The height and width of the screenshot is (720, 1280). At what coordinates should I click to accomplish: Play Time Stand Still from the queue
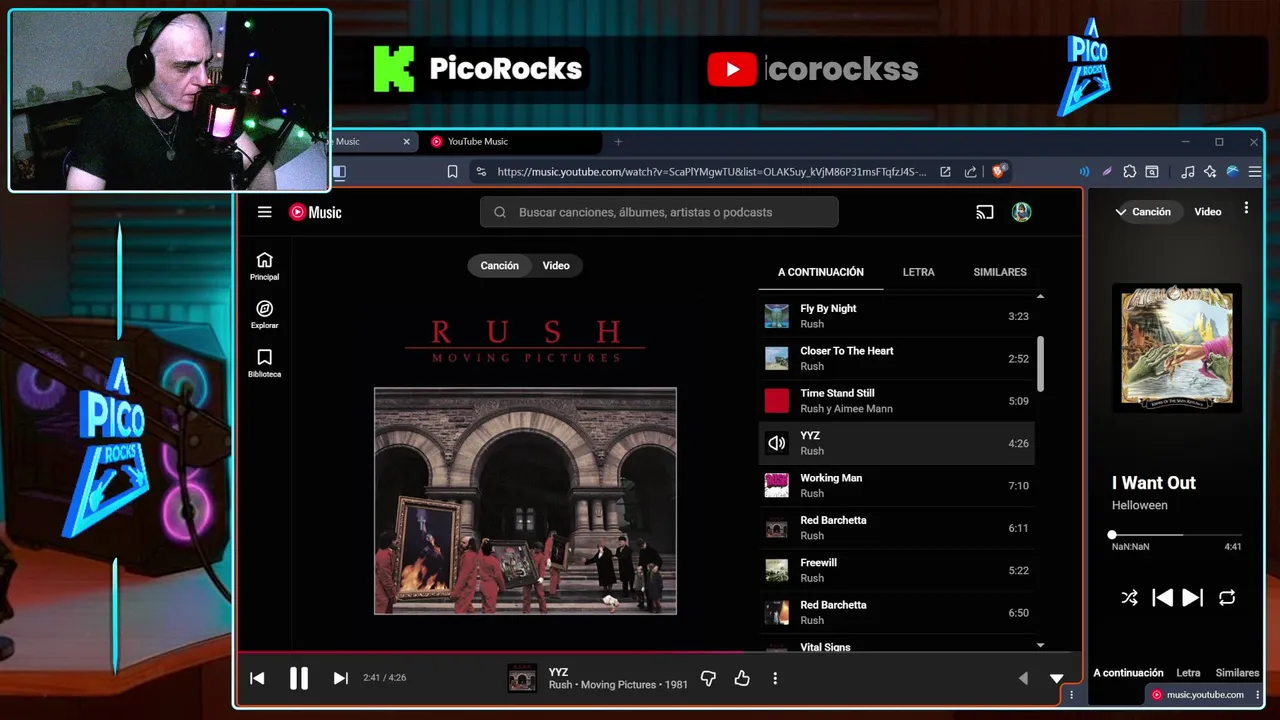tap(897, 401)
